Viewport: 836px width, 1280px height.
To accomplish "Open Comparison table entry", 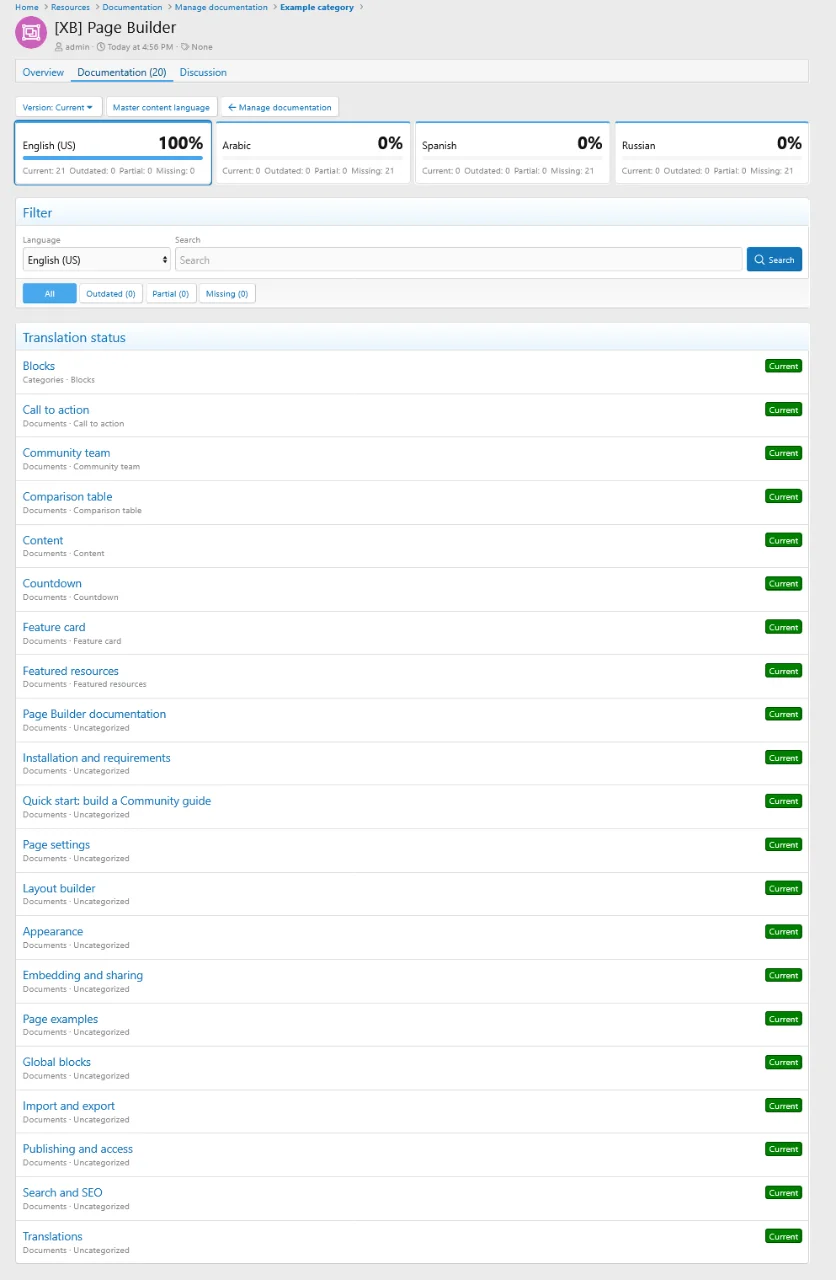I will [x=67, y=497].
